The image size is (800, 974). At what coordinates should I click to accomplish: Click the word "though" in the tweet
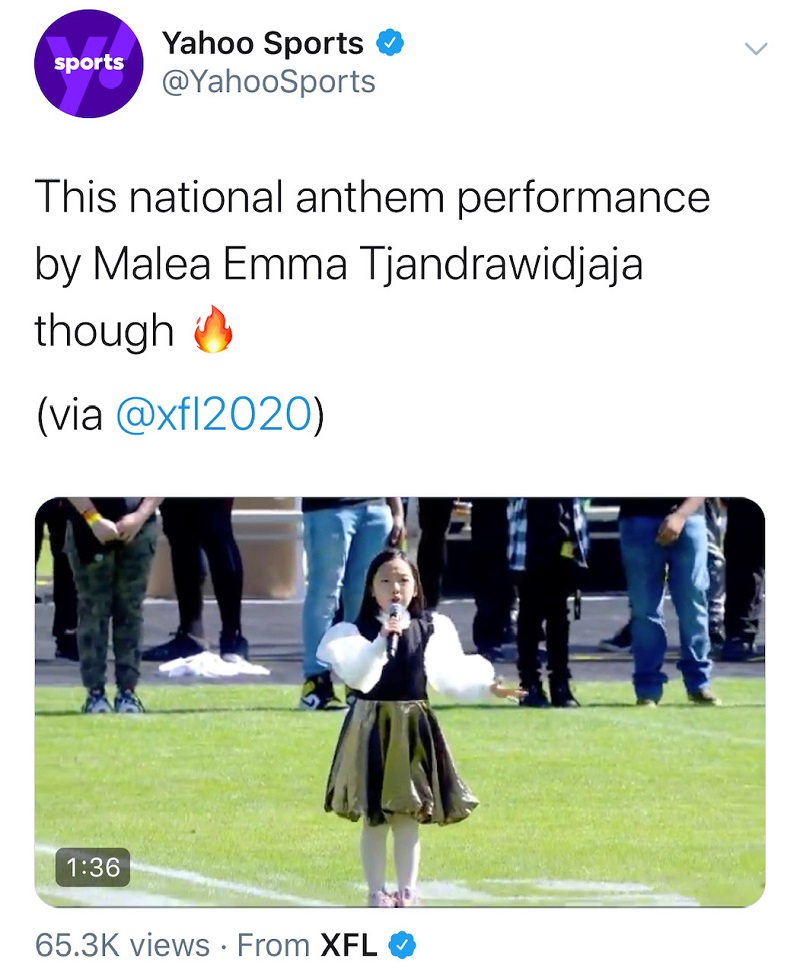coord(104,331)
